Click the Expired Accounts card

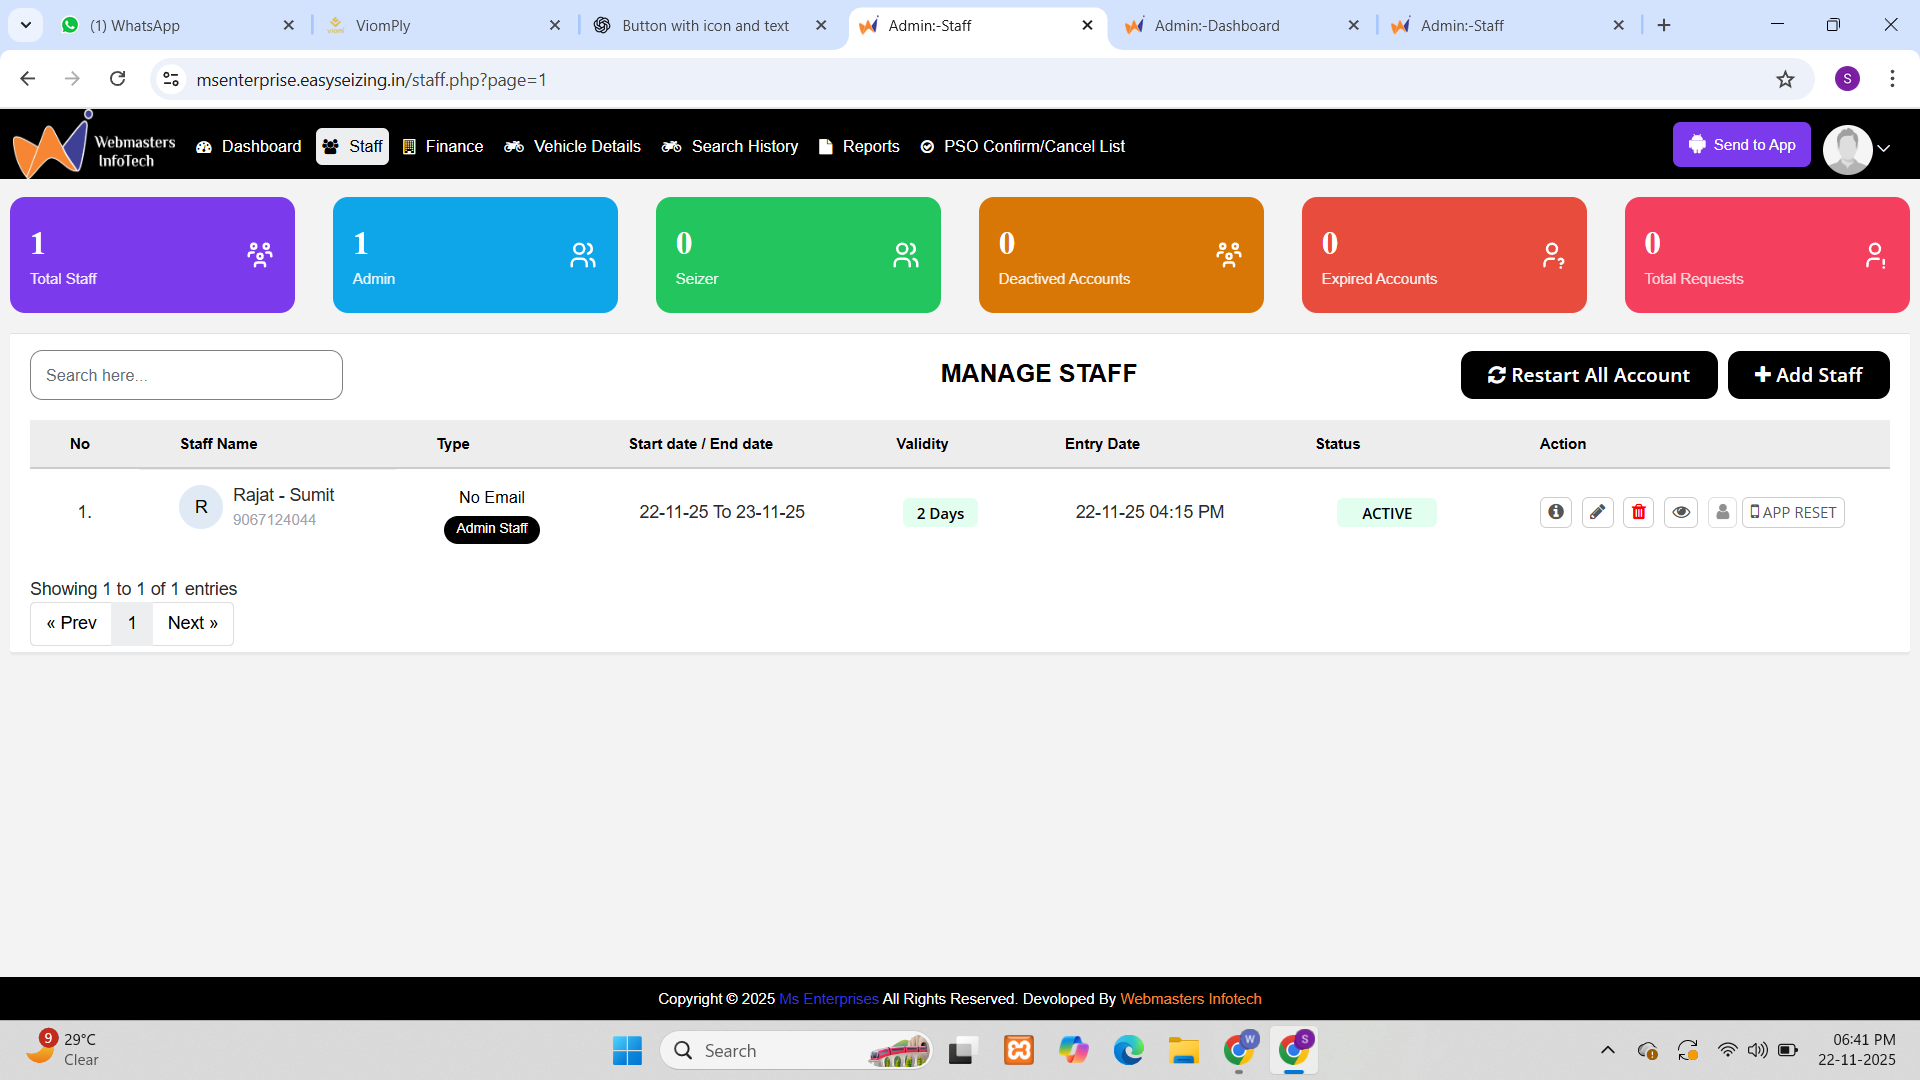(x=1444, y=255)
